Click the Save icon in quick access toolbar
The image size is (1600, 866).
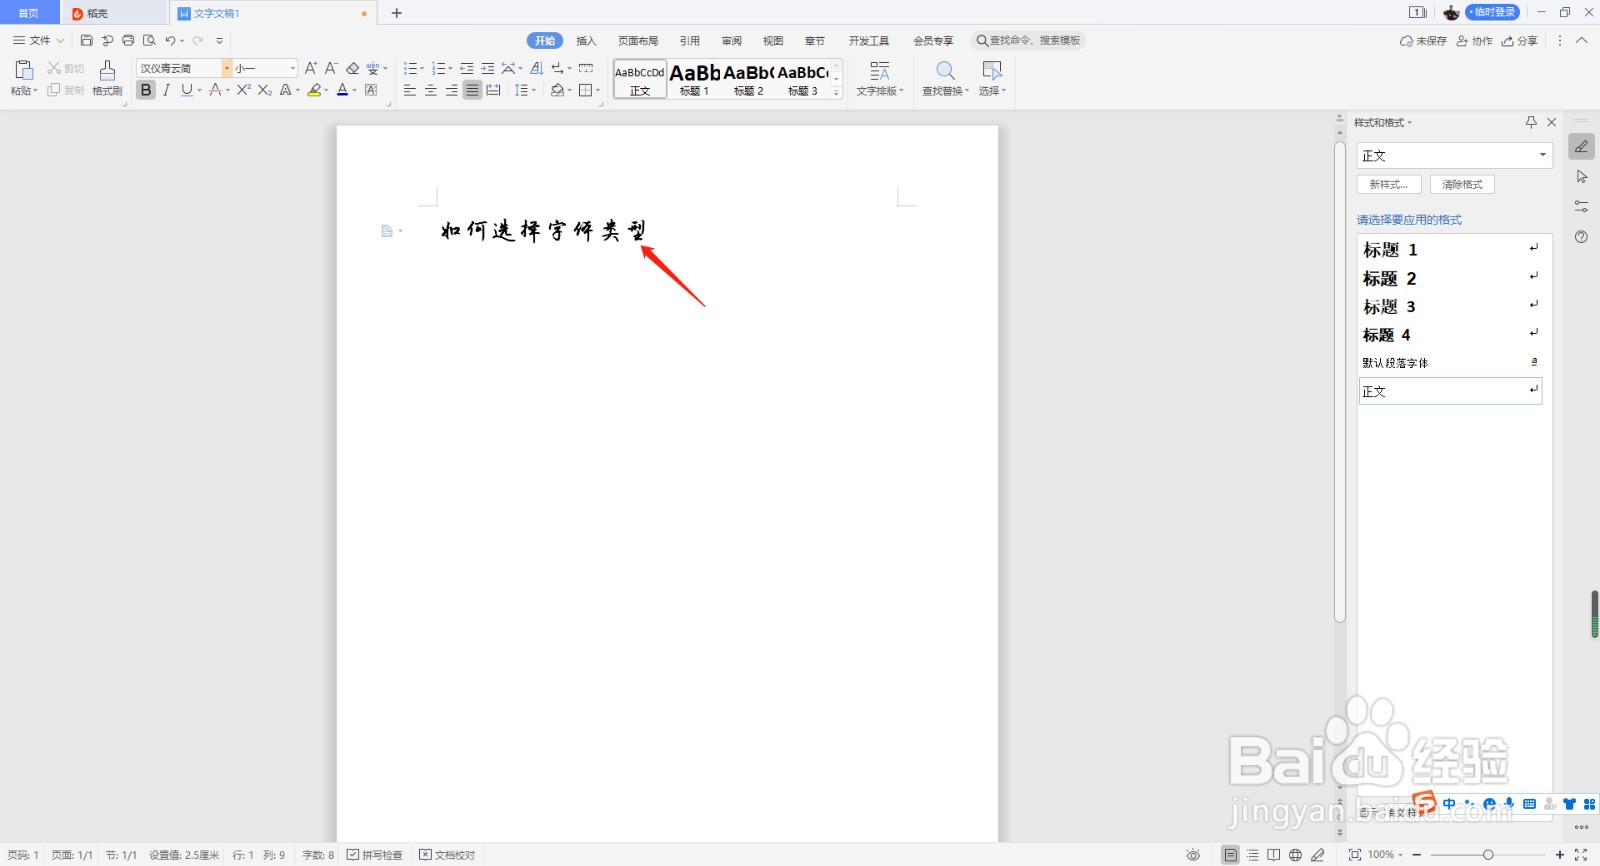(87, 41)
